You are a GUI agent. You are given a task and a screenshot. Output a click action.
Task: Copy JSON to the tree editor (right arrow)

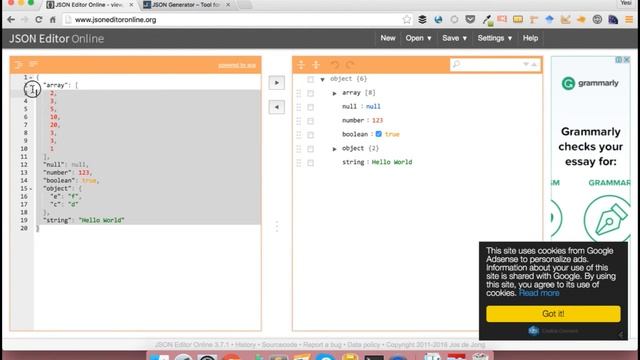coord(277,83)
